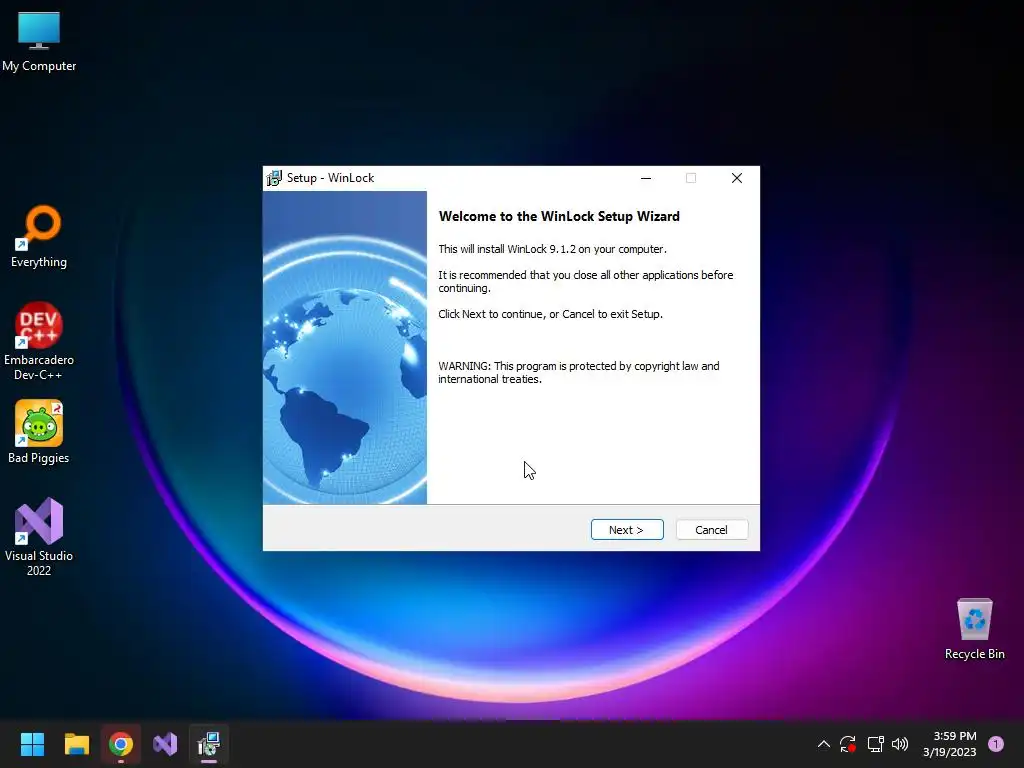
Task: Open the volume speaker tray icon
Action: tap(900, 744)
